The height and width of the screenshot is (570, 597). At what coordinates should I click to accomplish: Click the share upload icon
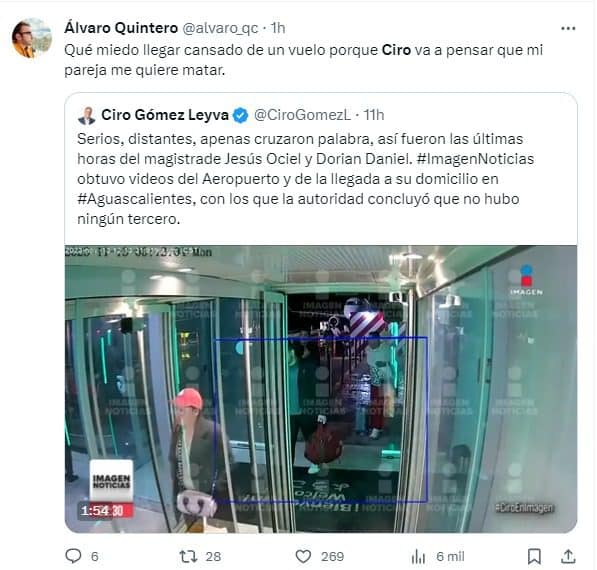coord(568,556)
